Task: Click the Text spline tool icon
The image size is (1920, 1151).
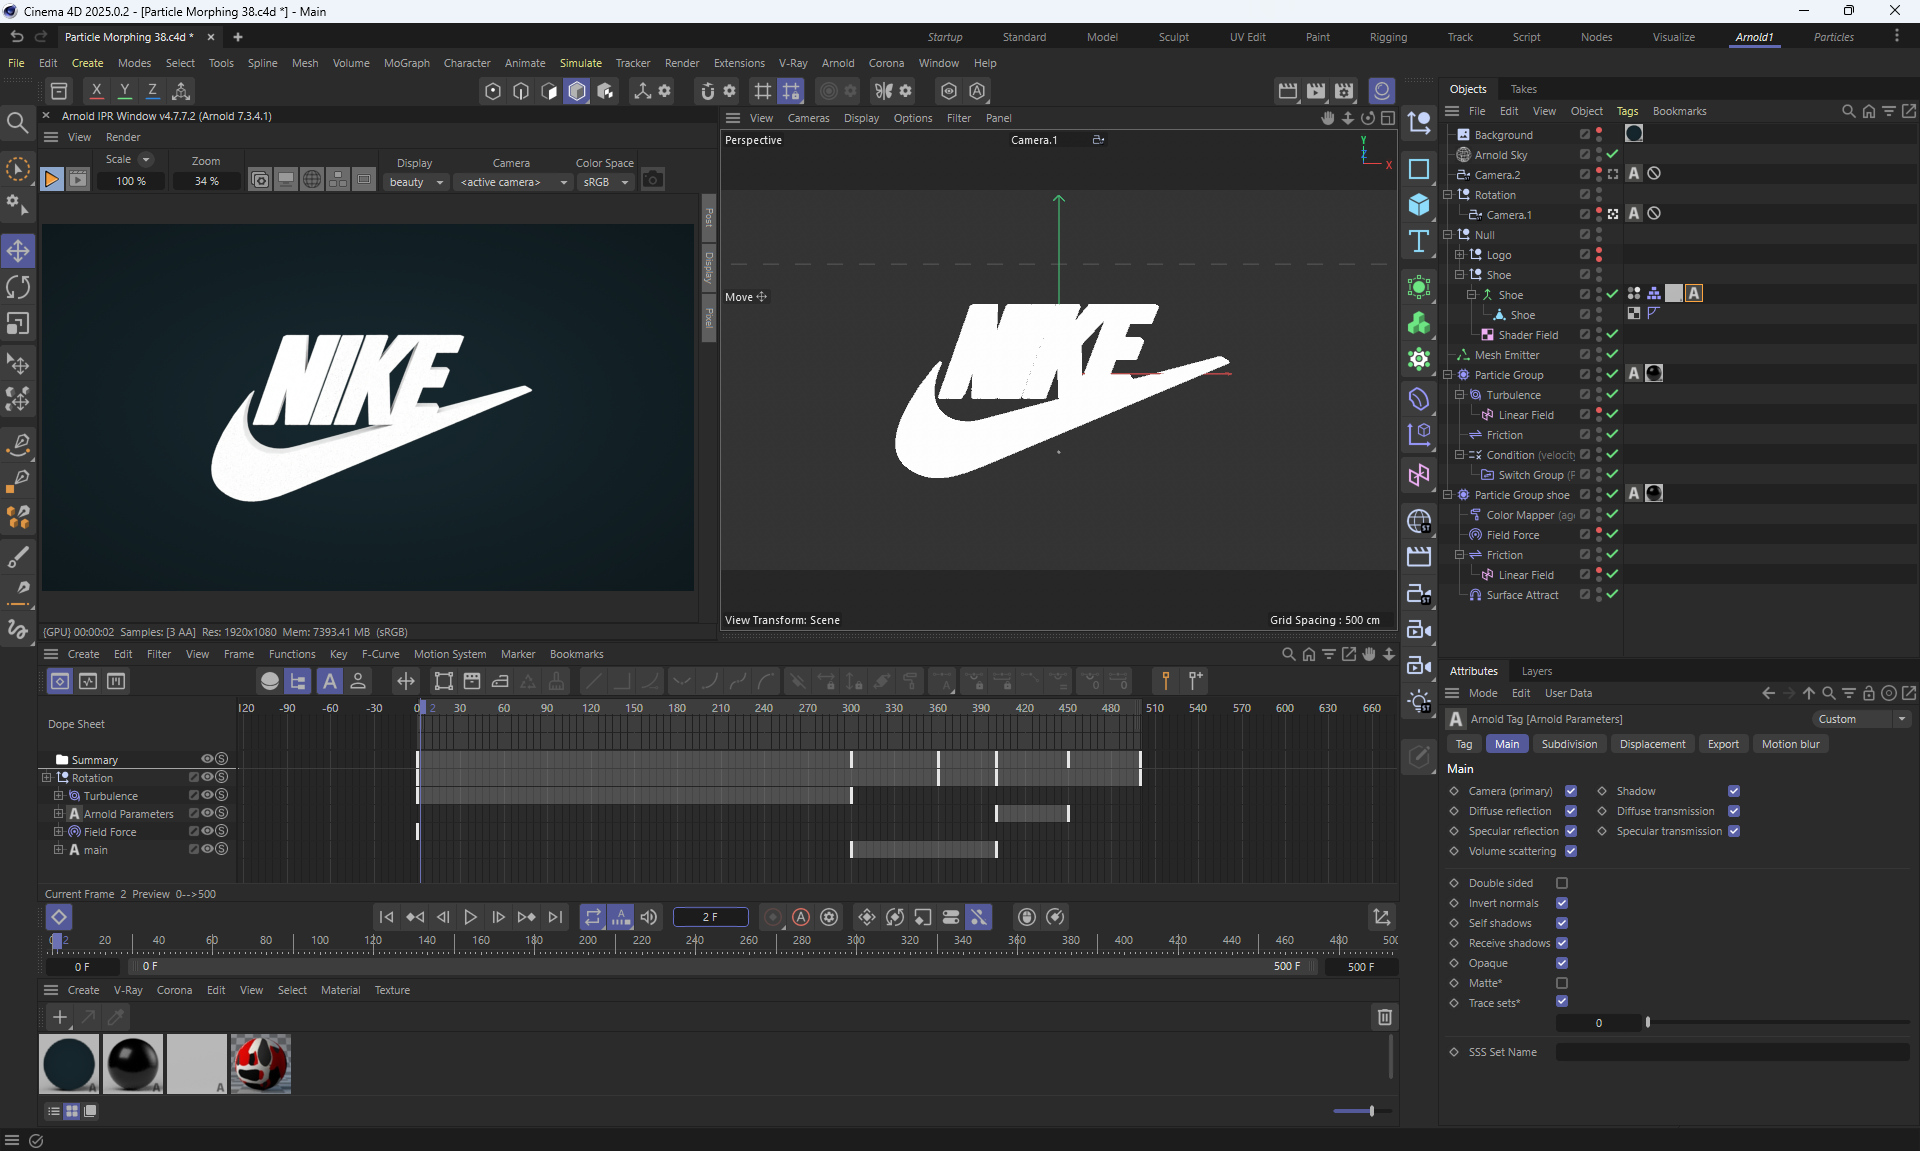Action: coord(1419,241)
